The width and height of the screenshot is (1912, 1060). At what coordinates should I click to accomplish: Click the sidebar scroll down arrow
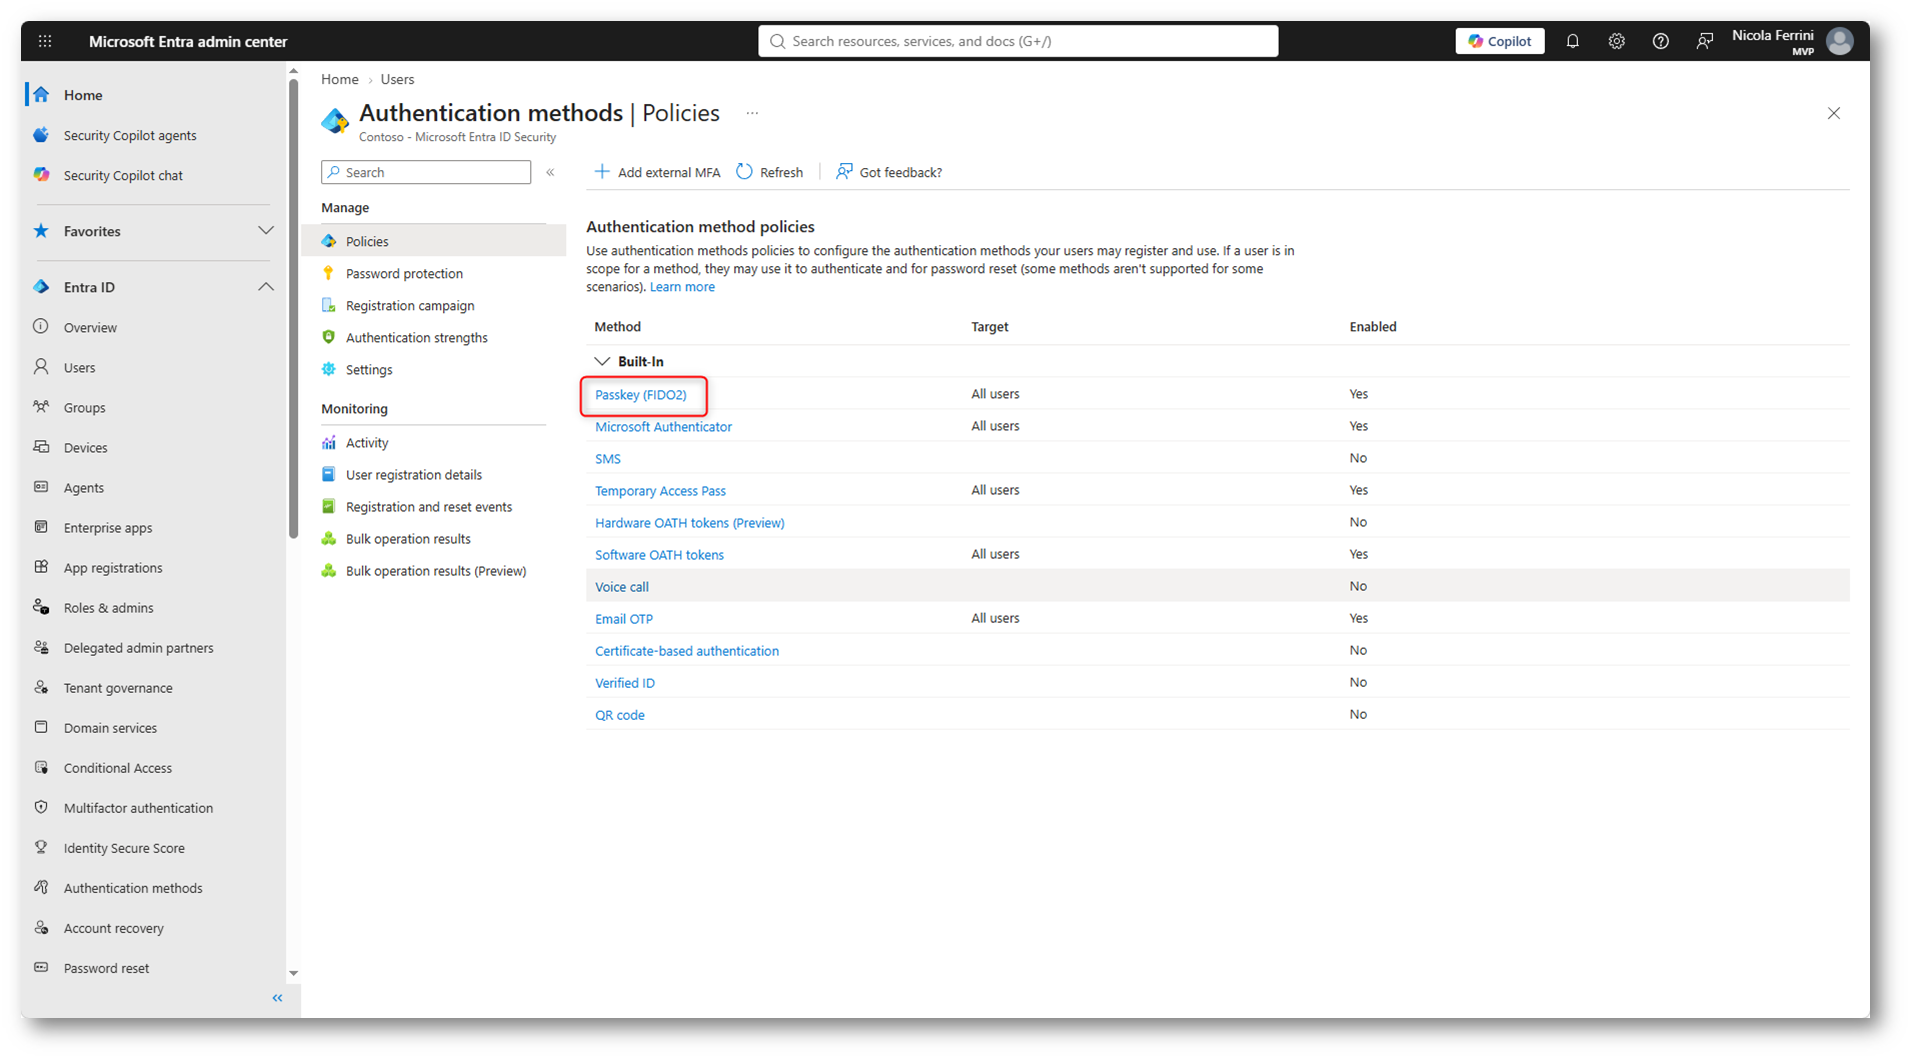tap(293, 973)
